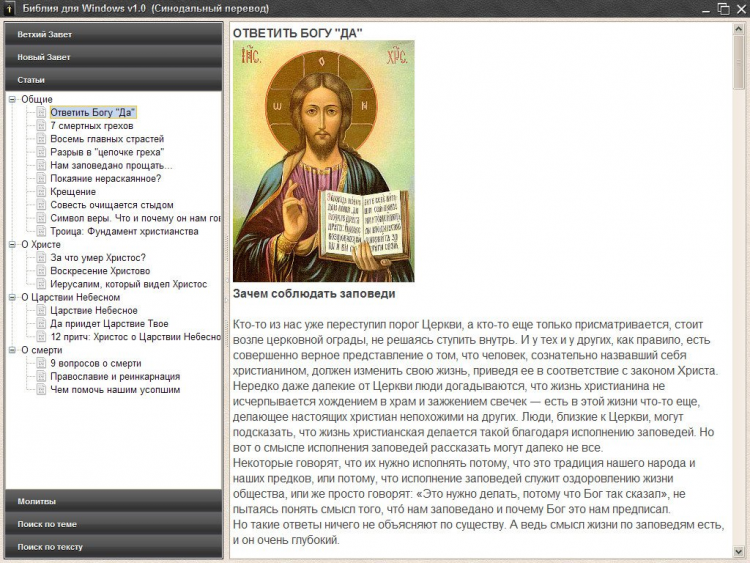750x563 pixels.
Task: Open article Крещение
Action: (73, 192)
